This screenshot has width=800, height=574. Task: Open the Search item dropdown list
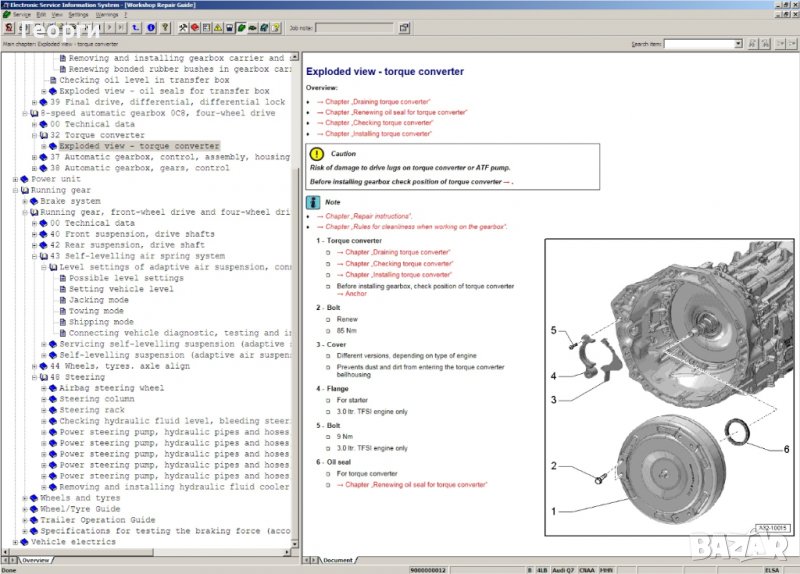coord(738,44)
